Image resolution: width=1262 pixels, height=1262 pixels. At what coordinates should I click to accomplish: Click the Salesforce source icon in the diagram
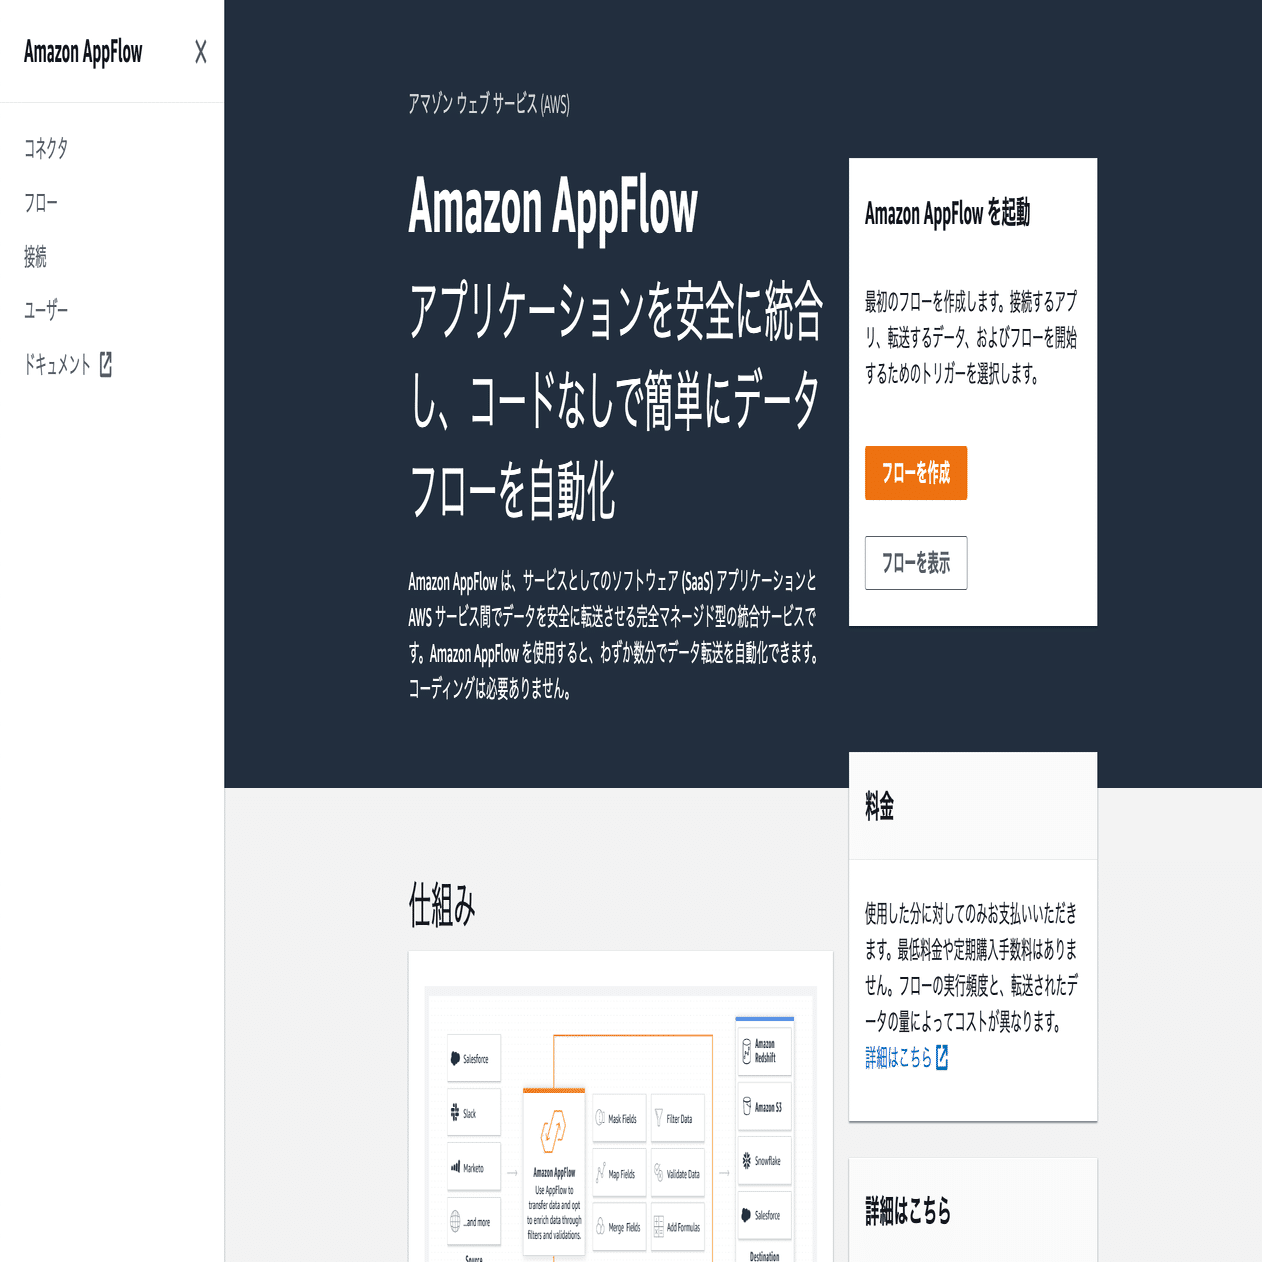[x=457, y=1057]
